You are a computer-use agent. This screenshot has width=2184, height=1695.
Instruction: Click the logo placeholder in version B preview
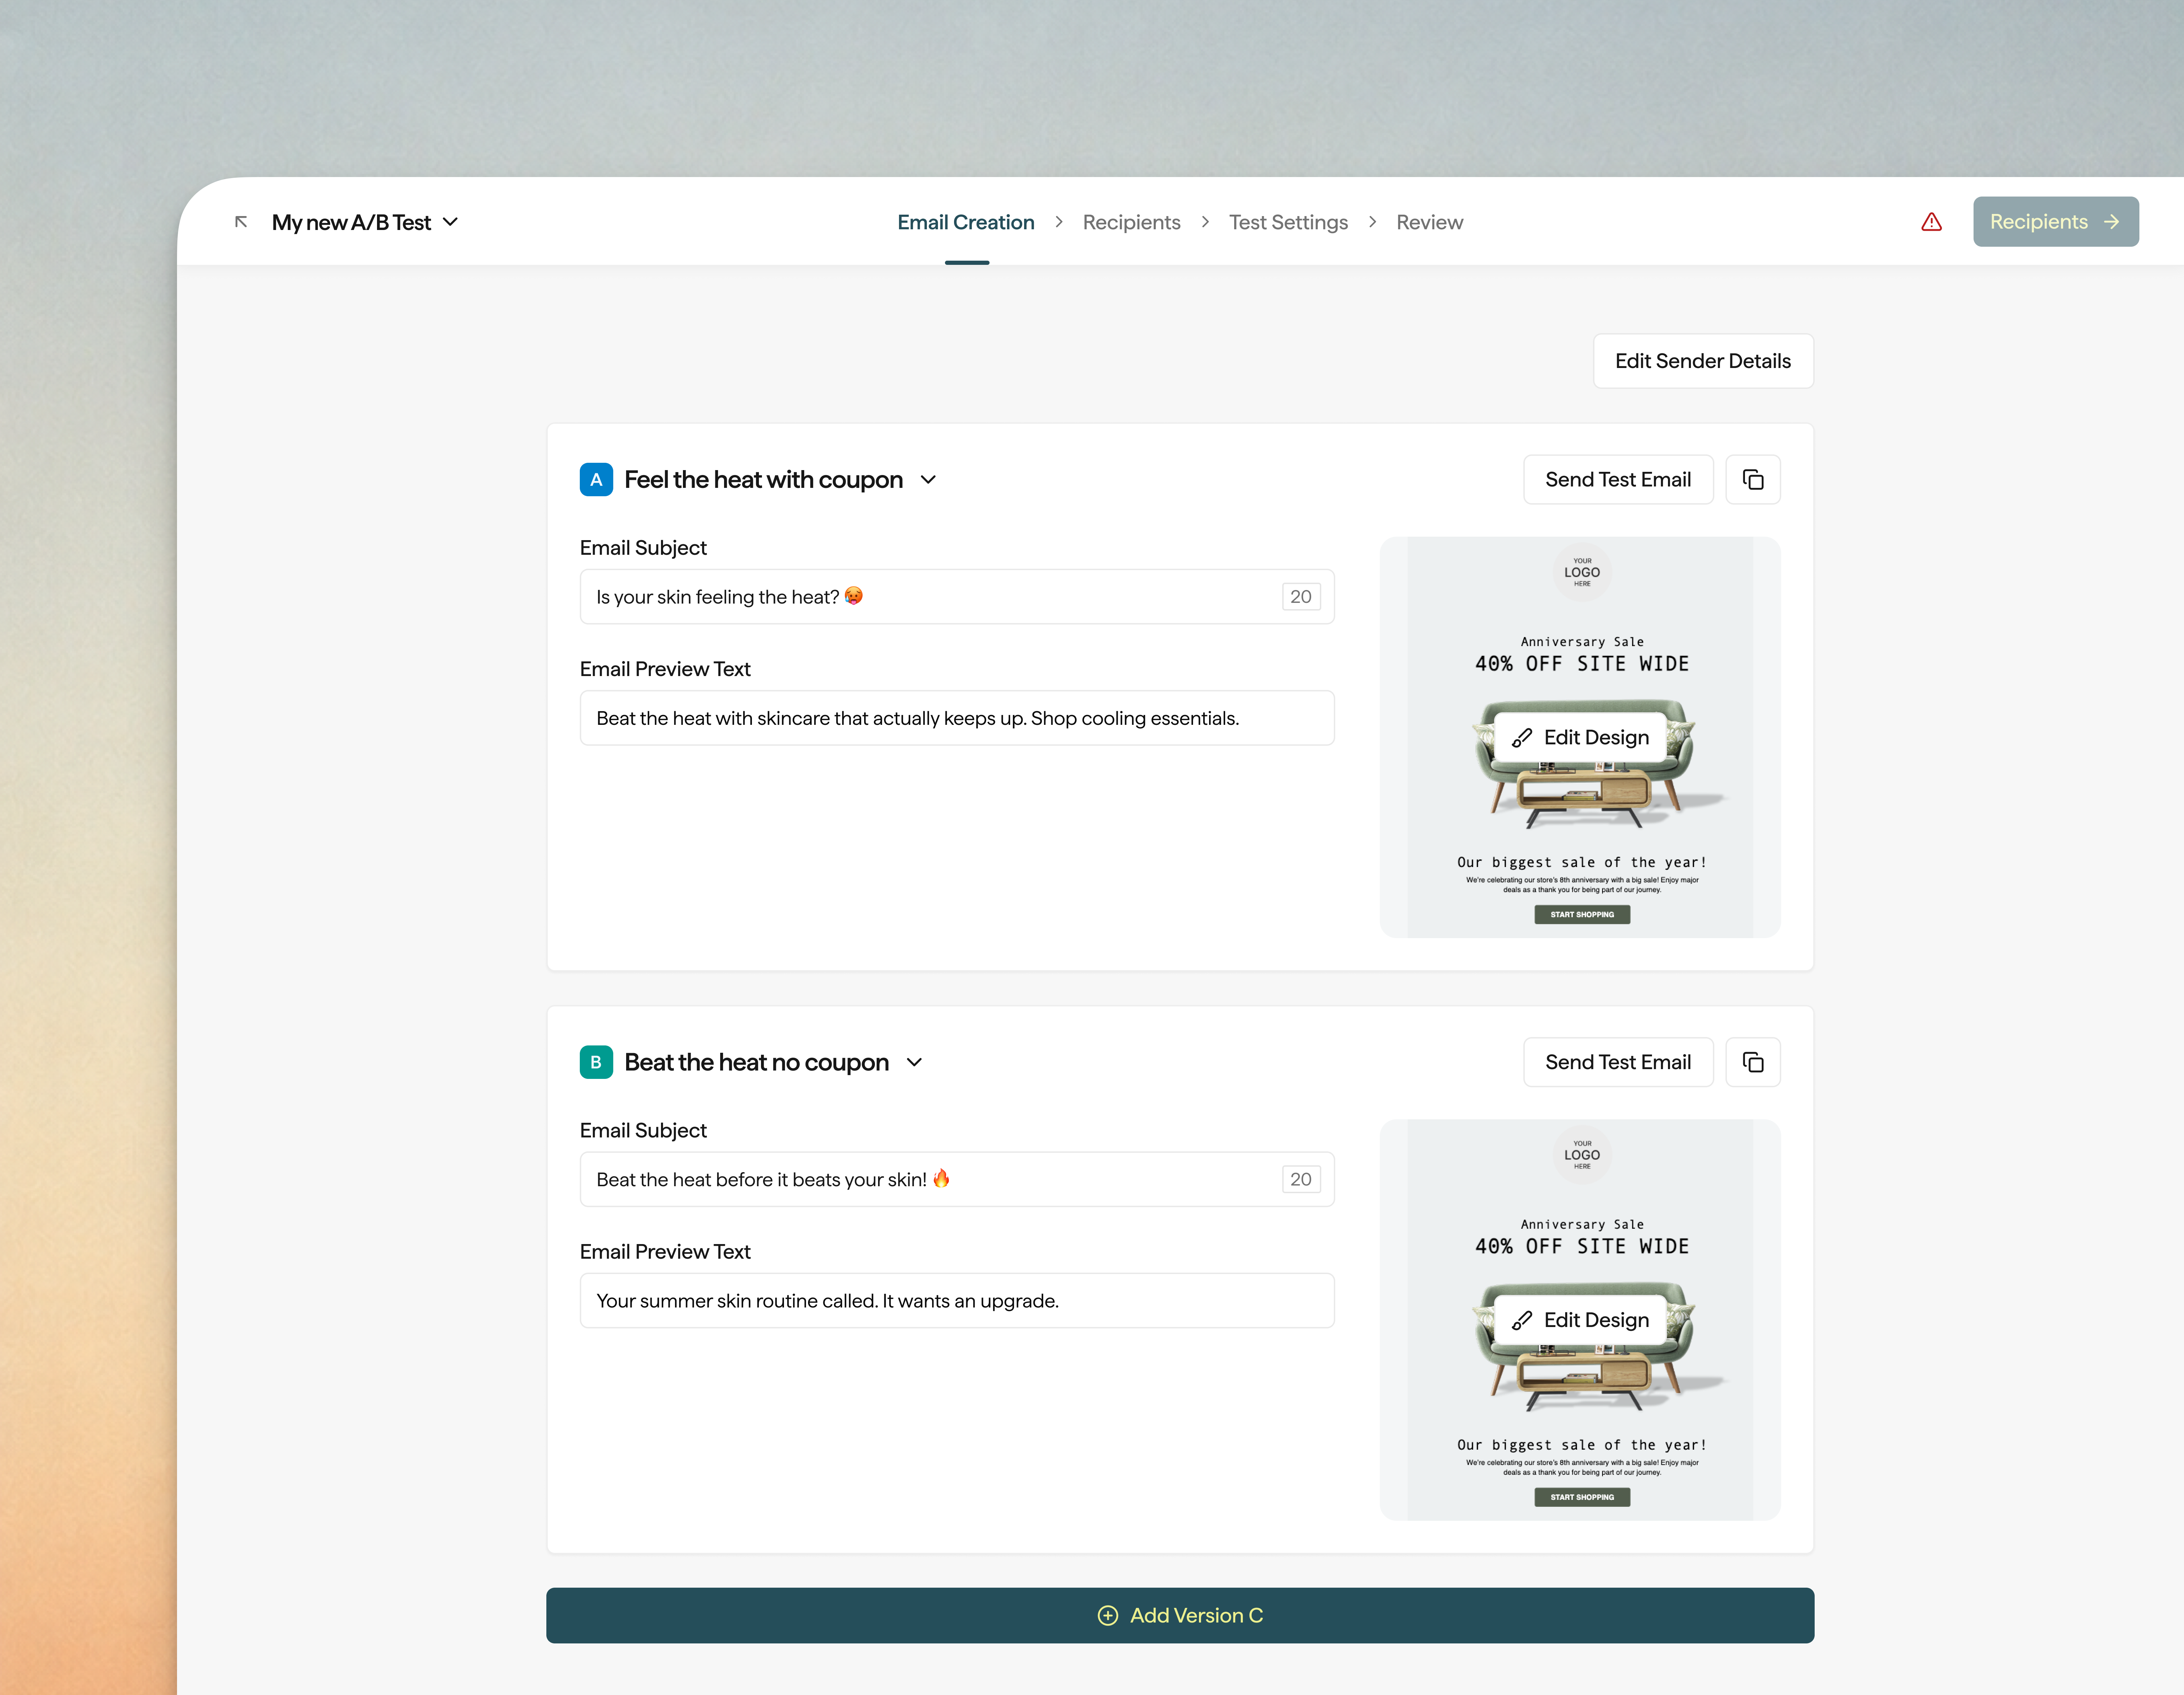[1582, 1155]
